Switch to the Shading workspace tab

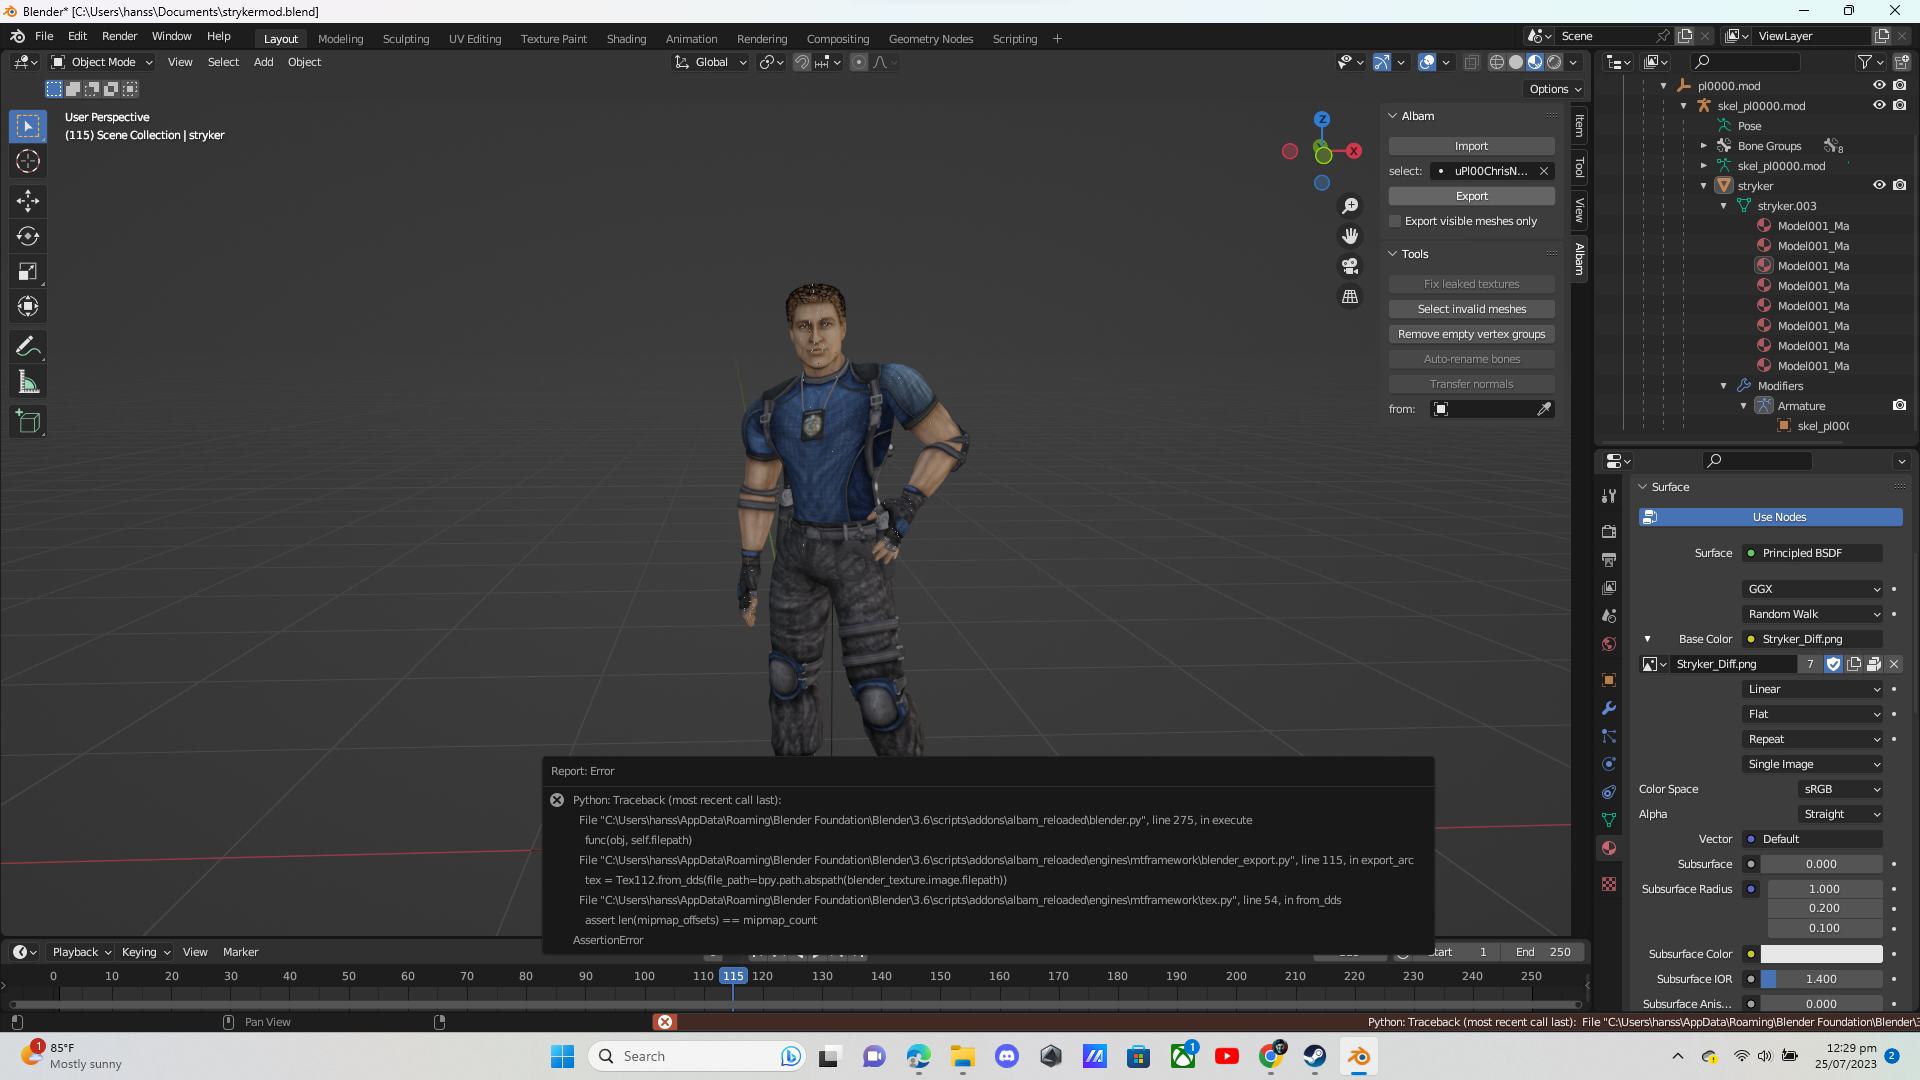626,38
